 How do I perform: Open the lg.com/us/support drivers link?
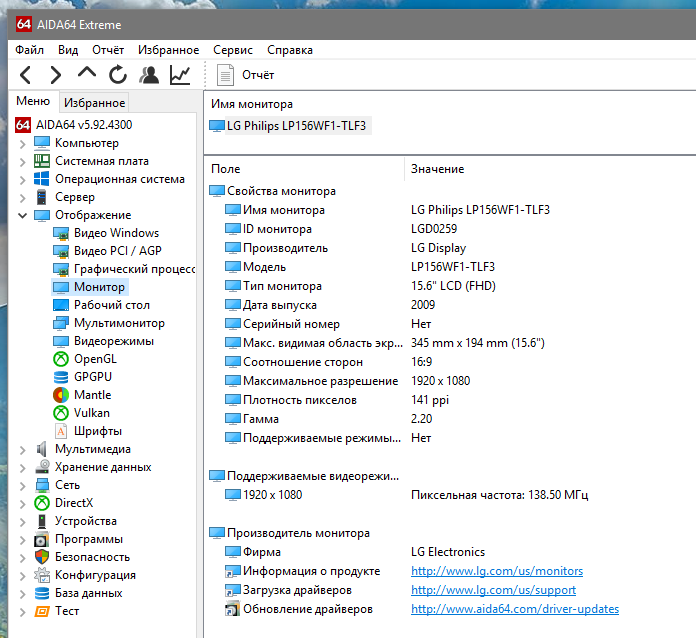493,590
